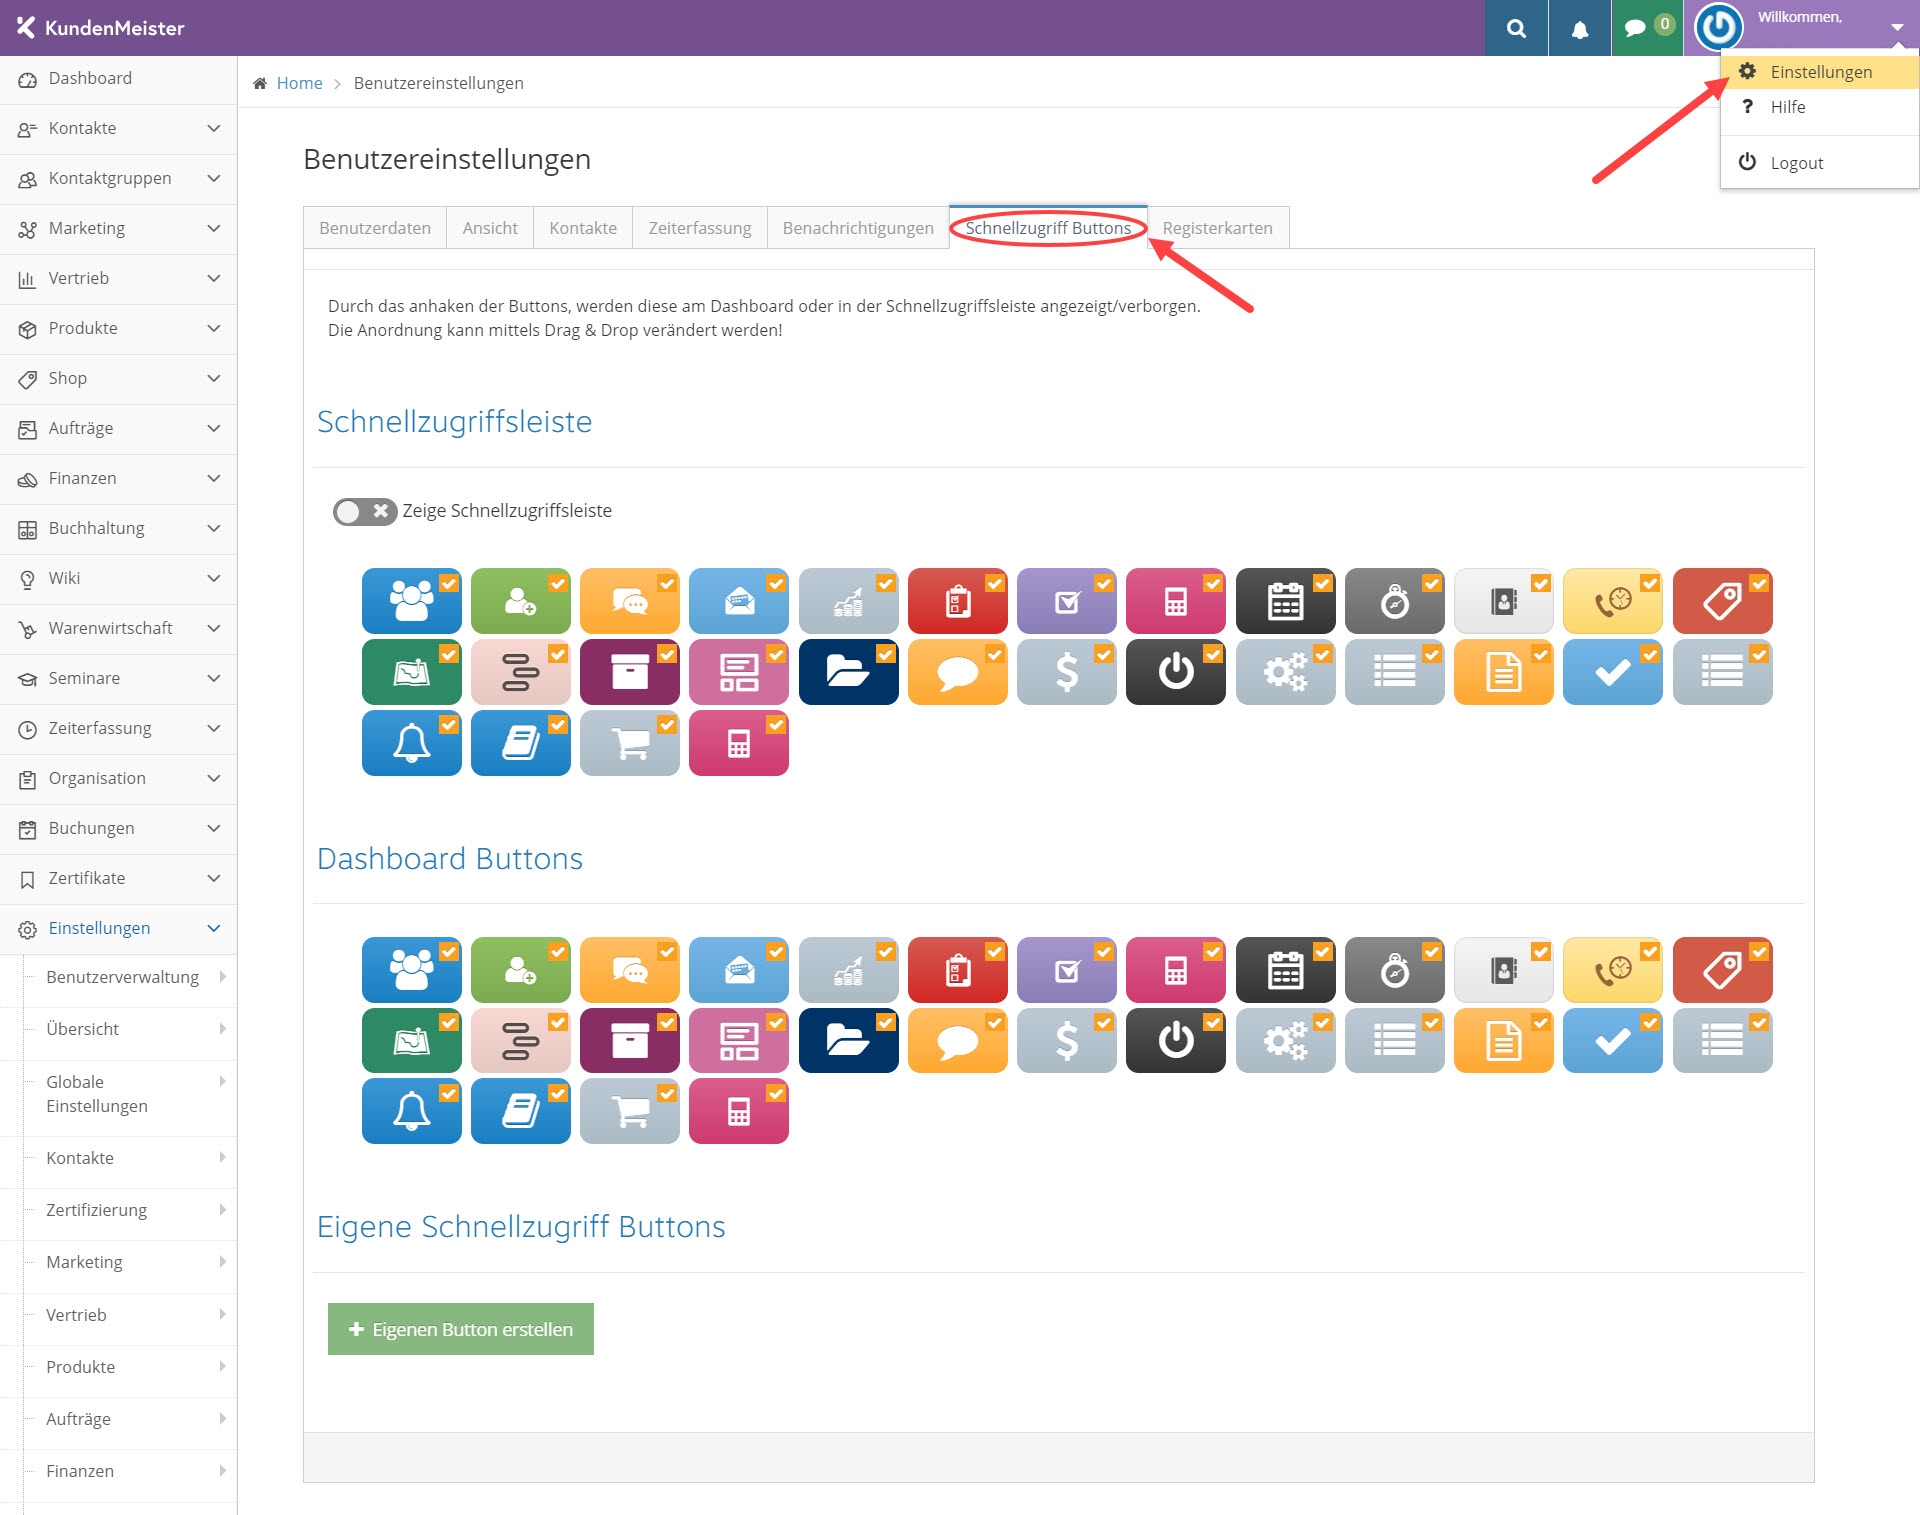
Task: Uncheck the bell button checkbox in Schnellzugriffsleiste
Action: 449,725
